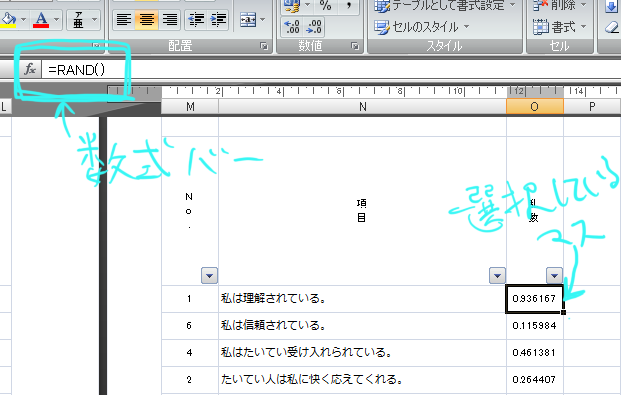Select the No. cell with value 4
The image size is (621, 395).
190,353
